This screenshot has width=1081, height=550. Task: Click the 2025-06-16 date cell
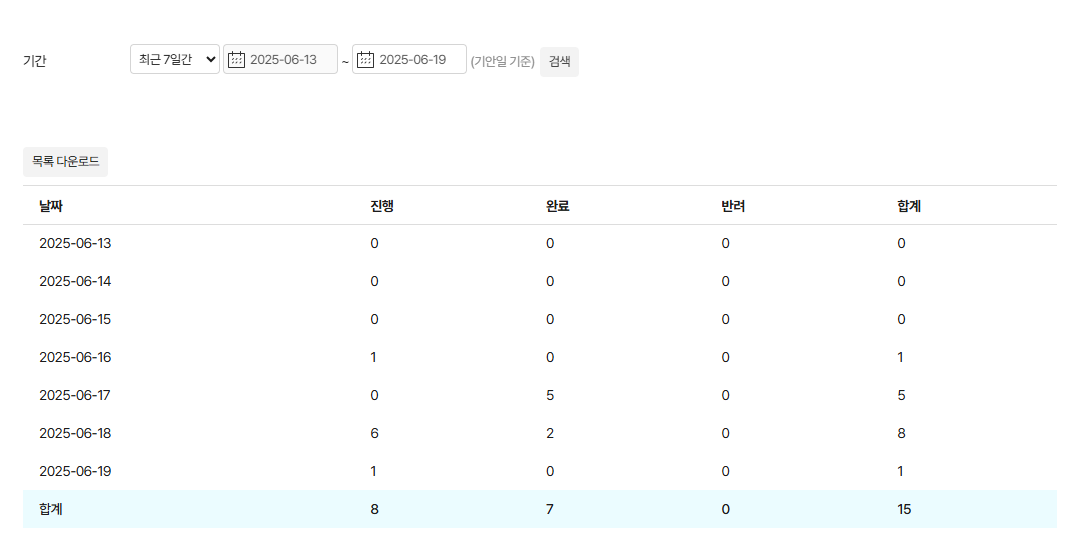coord(75,358)
